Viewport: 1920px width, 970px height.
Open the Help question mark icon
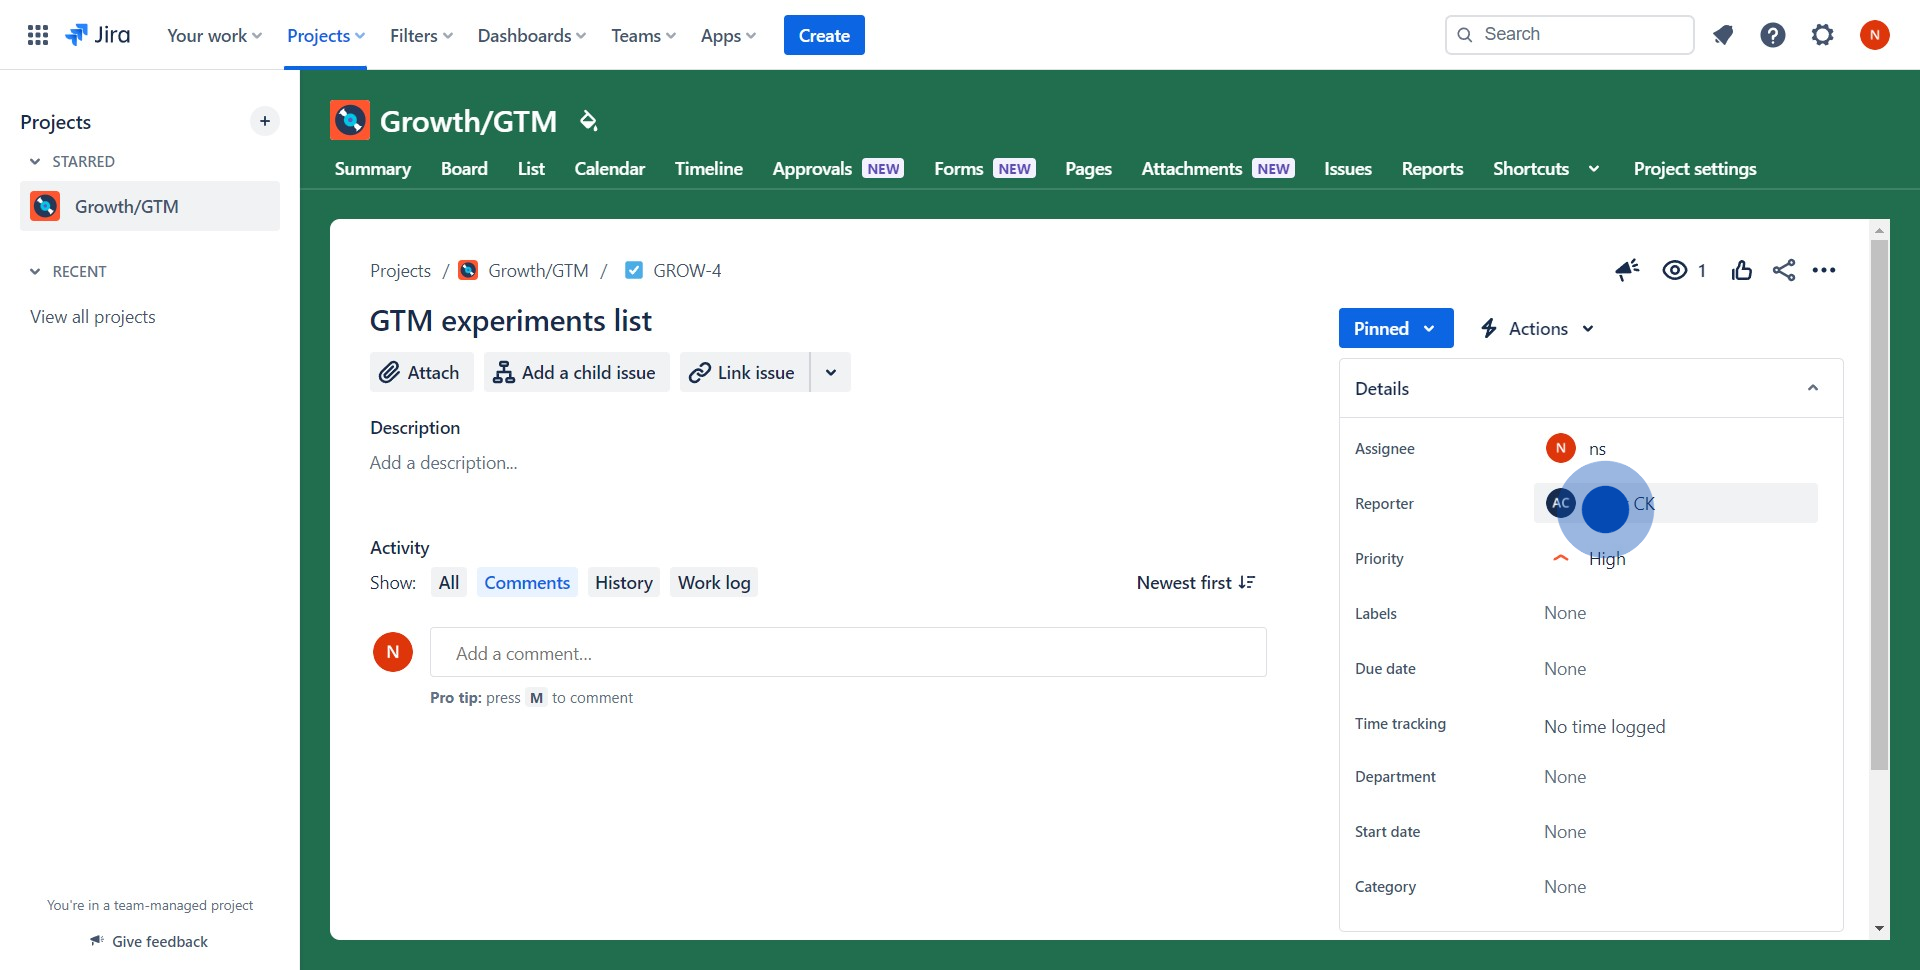click(x=1772, y=35)
